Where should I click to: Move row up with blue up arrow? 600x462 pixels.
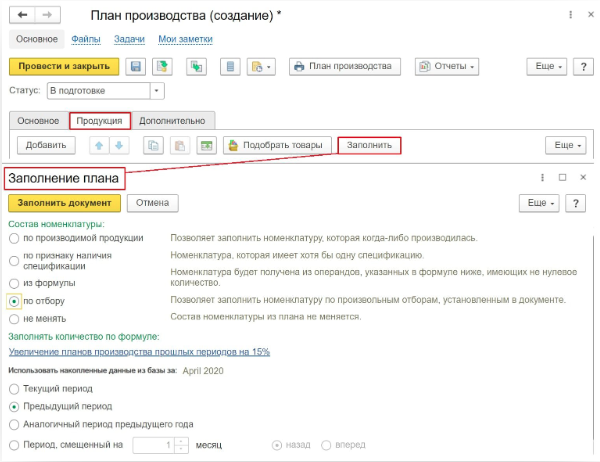pyautogui.click(x=99, y=145)
